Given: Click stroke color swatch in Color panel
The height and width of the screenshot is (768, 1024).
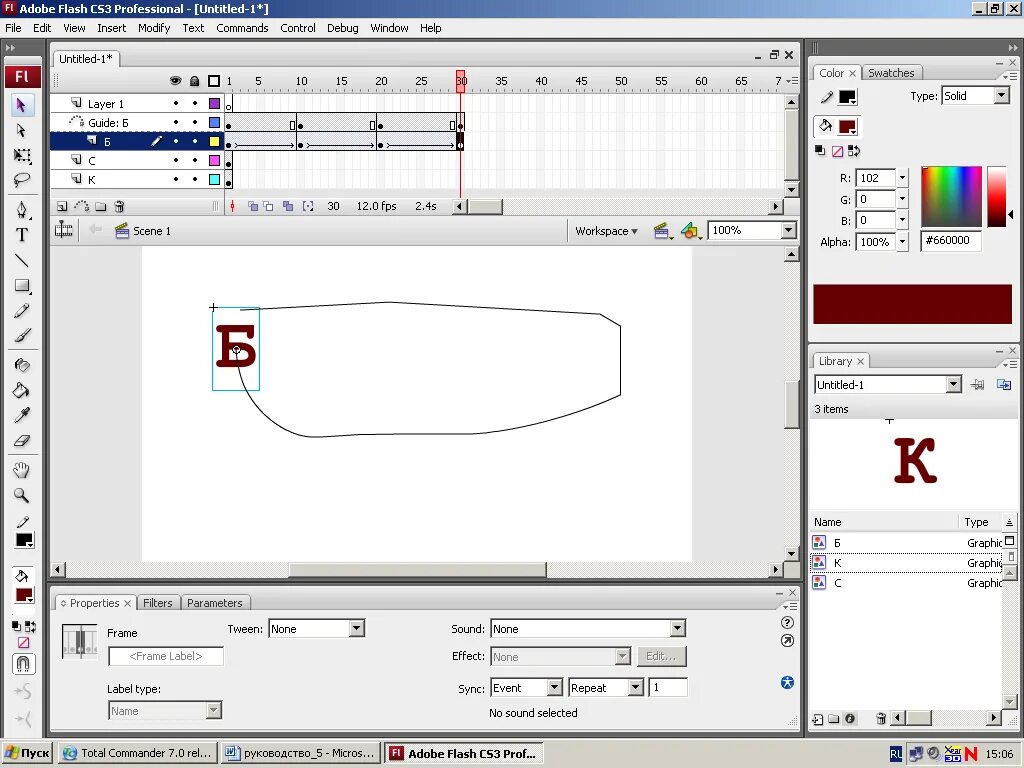Looking at the screenshot, I should coord(847,97).
